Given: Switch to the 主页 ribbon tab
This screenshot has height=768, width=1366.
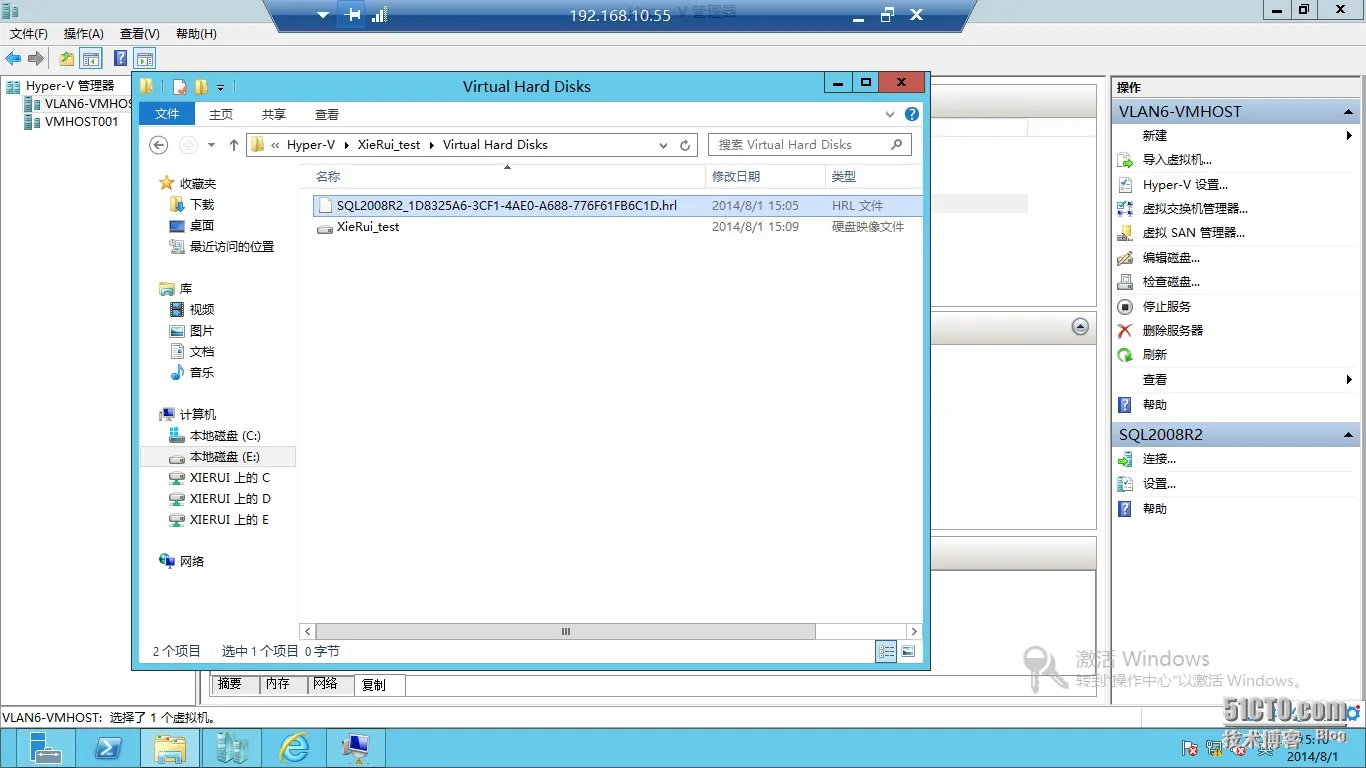Looking at the screenshot, I should pyautogui.click(x=221, y=114).
